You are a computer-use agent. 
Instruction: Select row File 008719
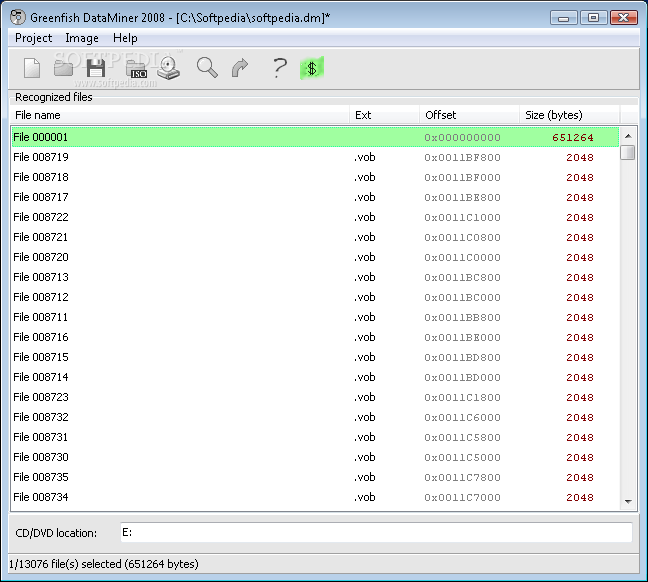(x=316, y=157)
